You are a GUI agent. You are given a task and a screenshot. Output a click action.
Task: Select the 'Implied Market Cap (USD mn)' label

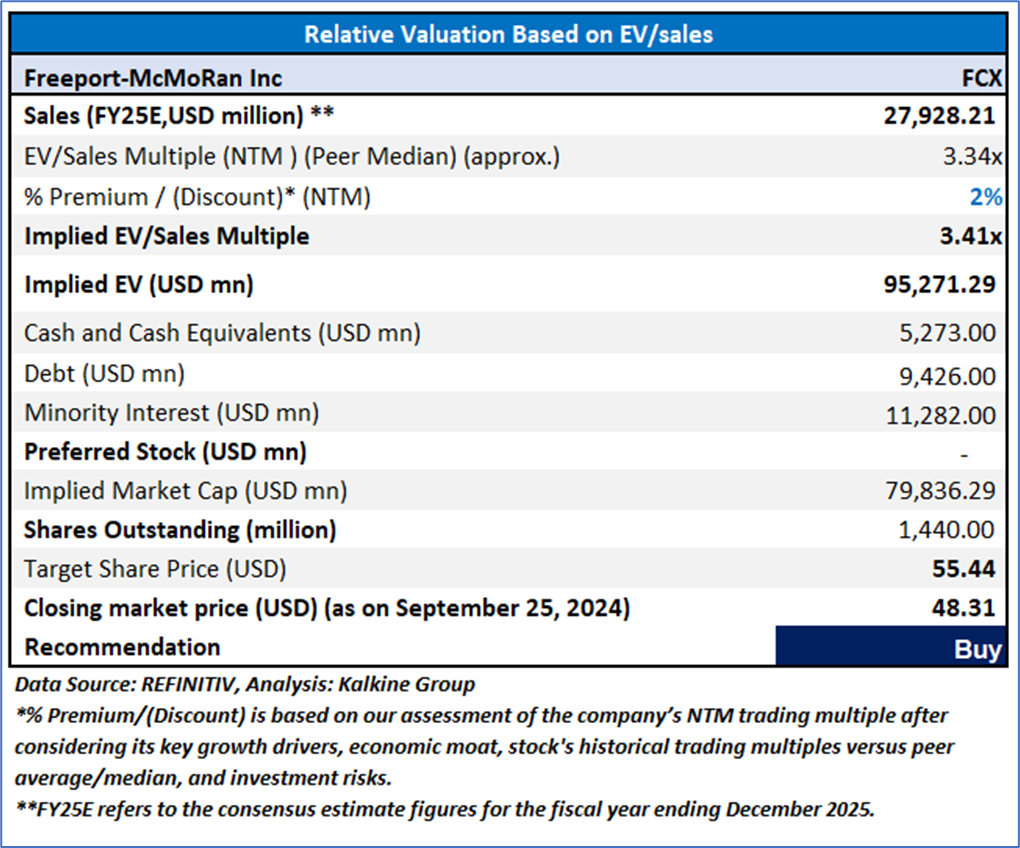(185, 491)
